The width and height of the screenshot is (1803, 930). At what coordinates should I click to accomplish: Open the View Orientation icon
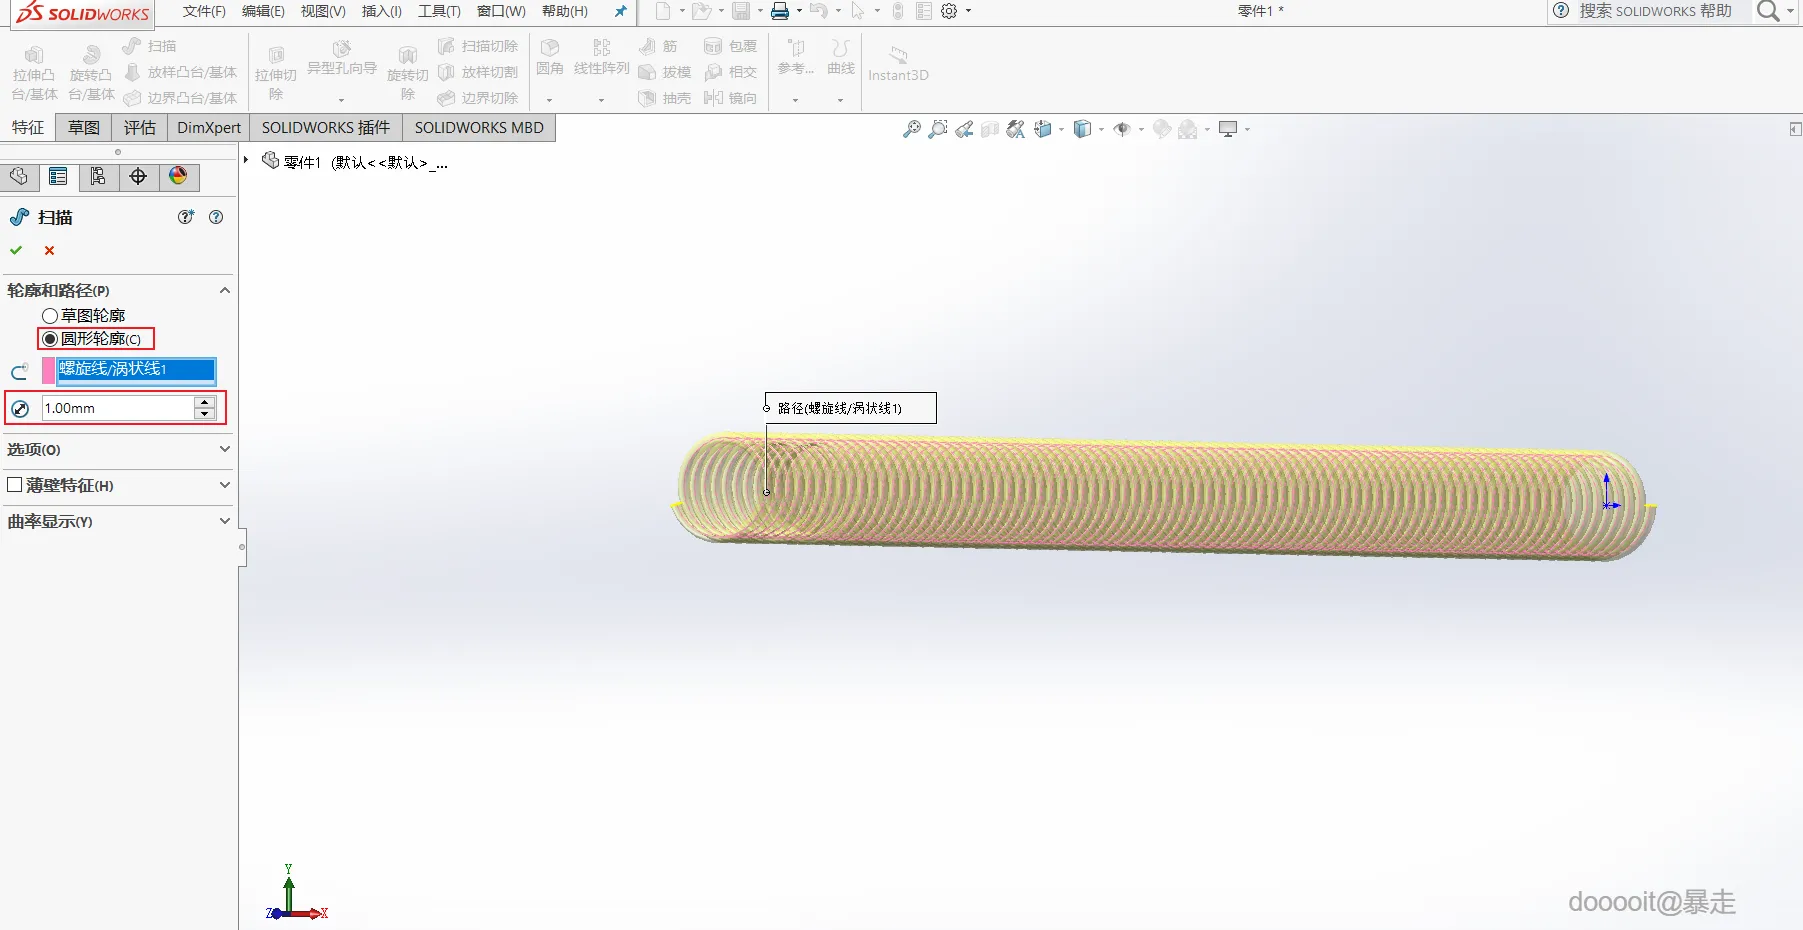click(1043, 129)
